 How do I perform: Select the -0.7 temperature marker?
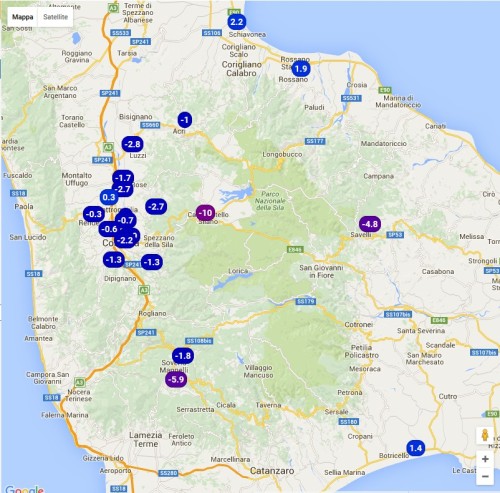click(x=126, y=220)
